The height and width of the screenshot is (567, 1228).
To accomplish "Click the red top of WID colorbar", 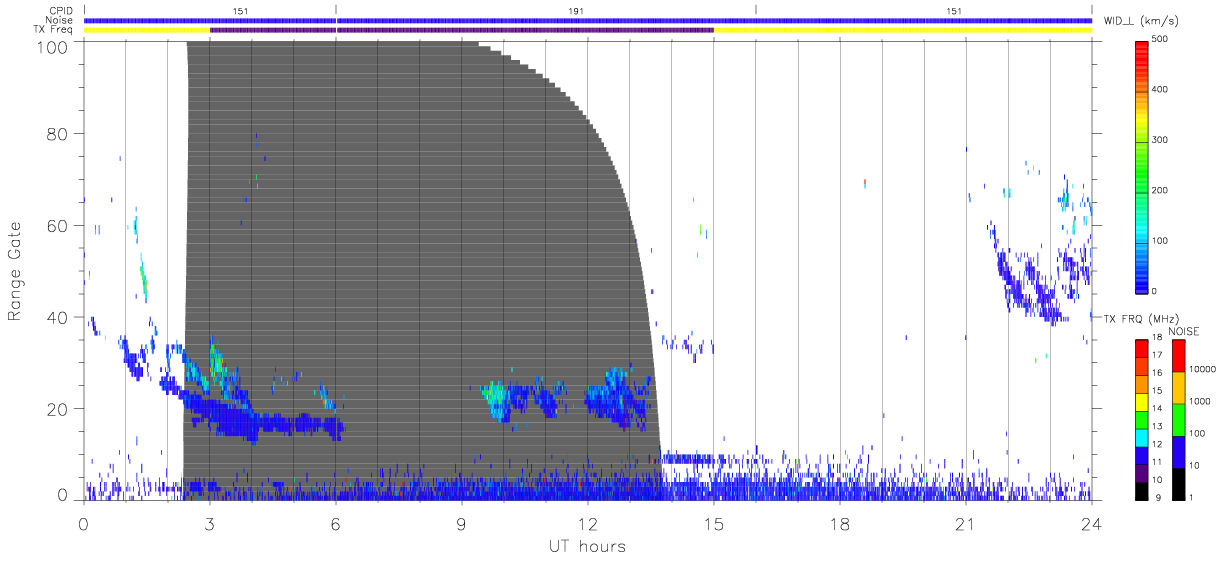I will click(x=1142, y=50).
